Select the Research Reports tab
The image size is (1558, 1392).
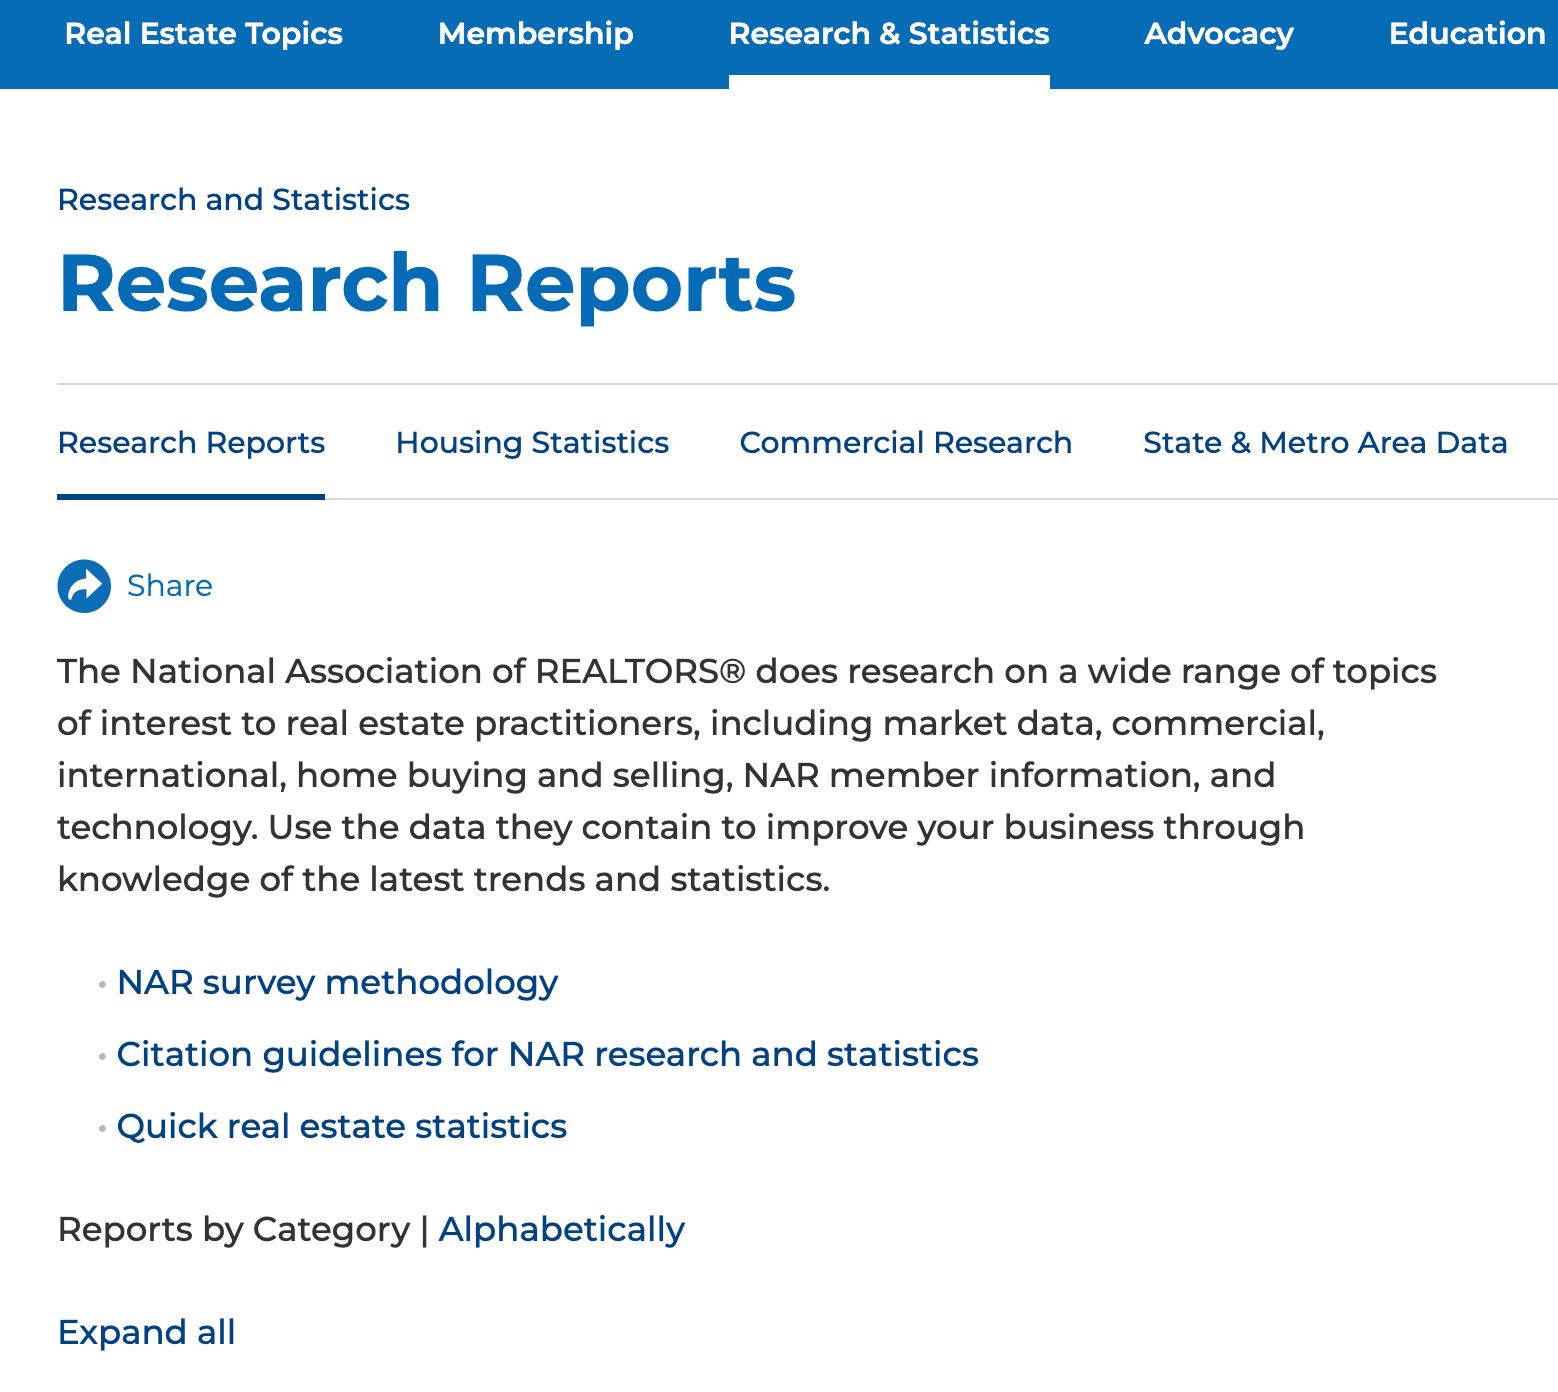191,443
